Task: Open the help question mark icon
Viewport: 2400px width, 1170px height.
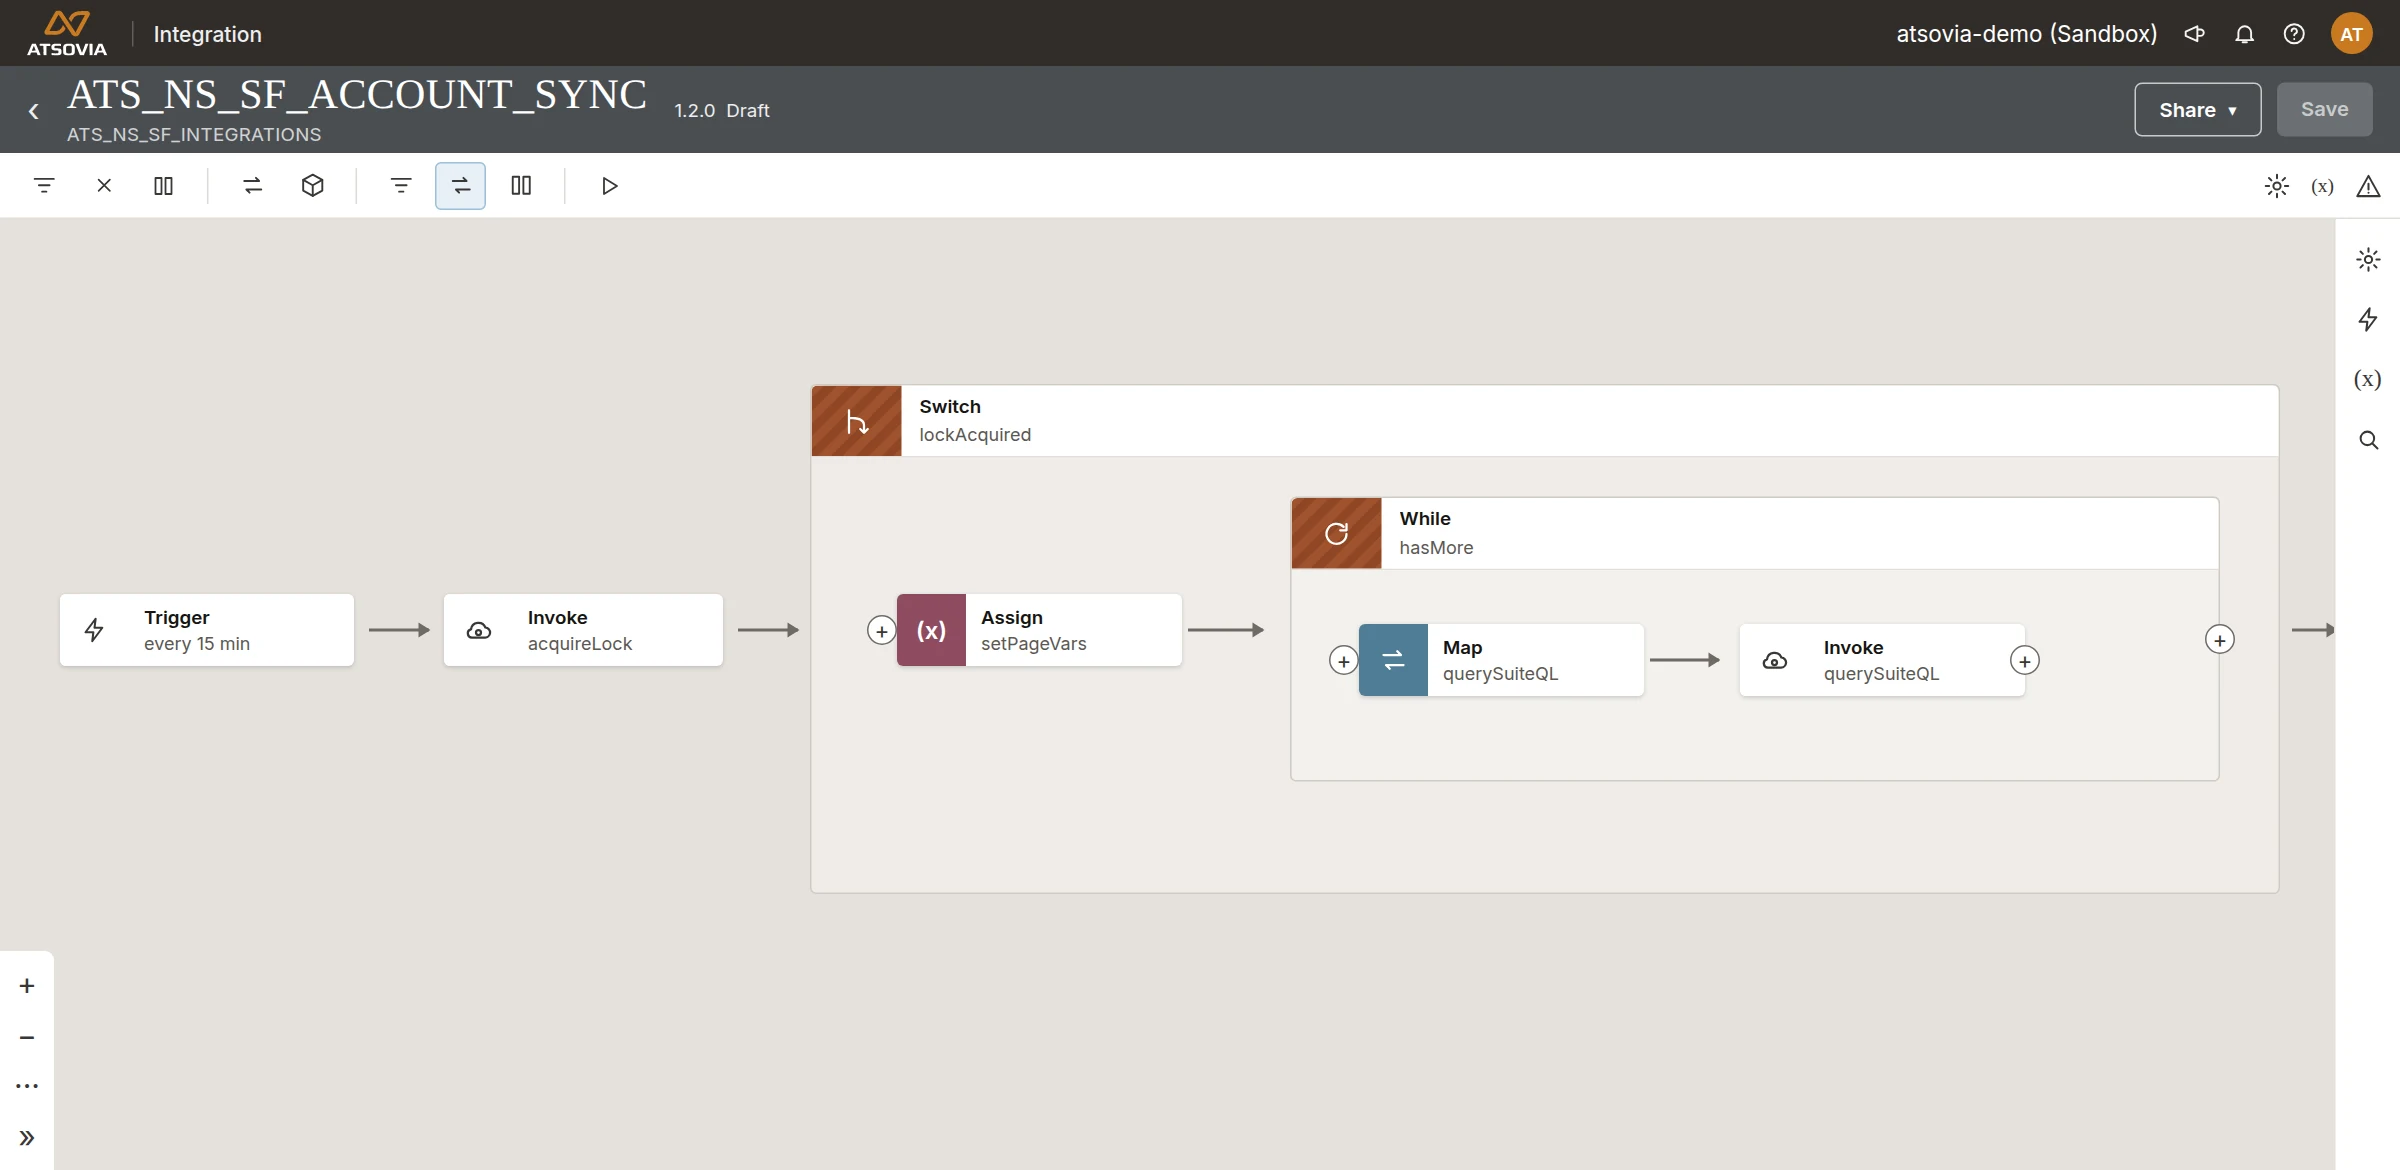Action: point(2294,34)
